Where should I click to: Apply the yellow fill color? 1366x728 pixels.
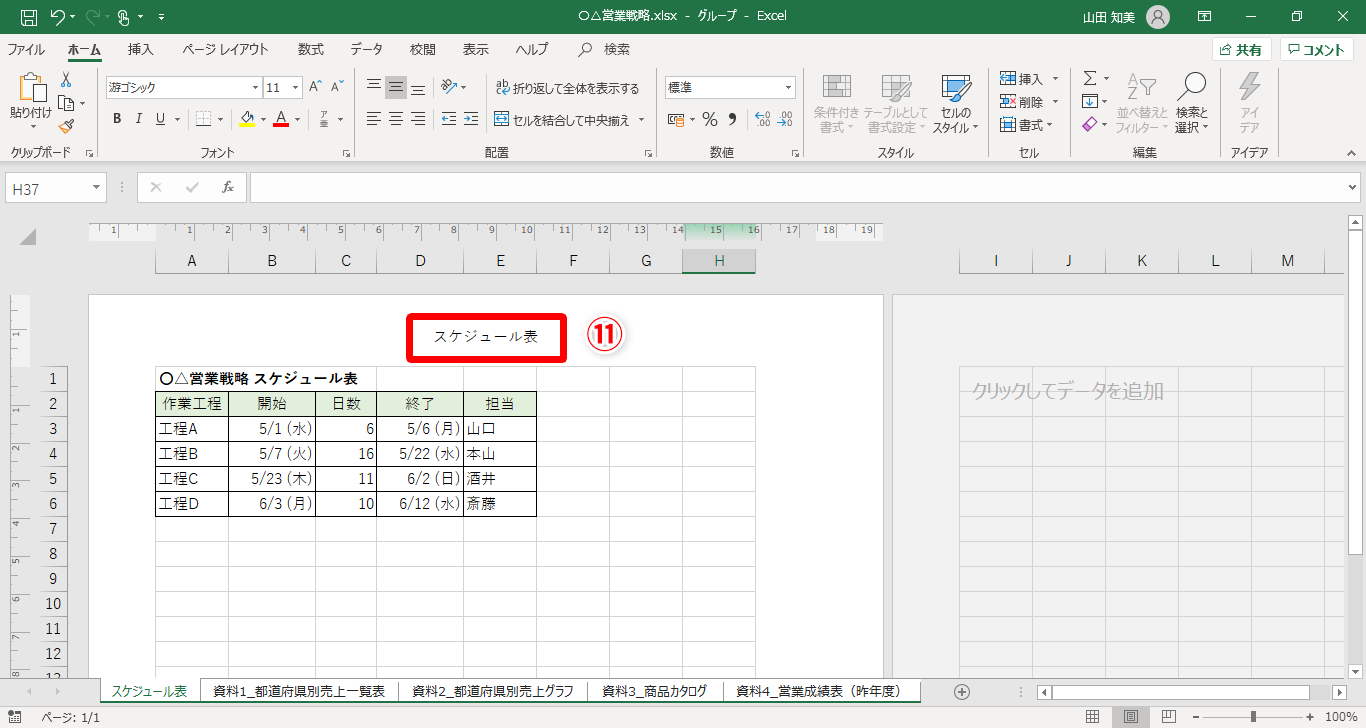tap(248, 119)
